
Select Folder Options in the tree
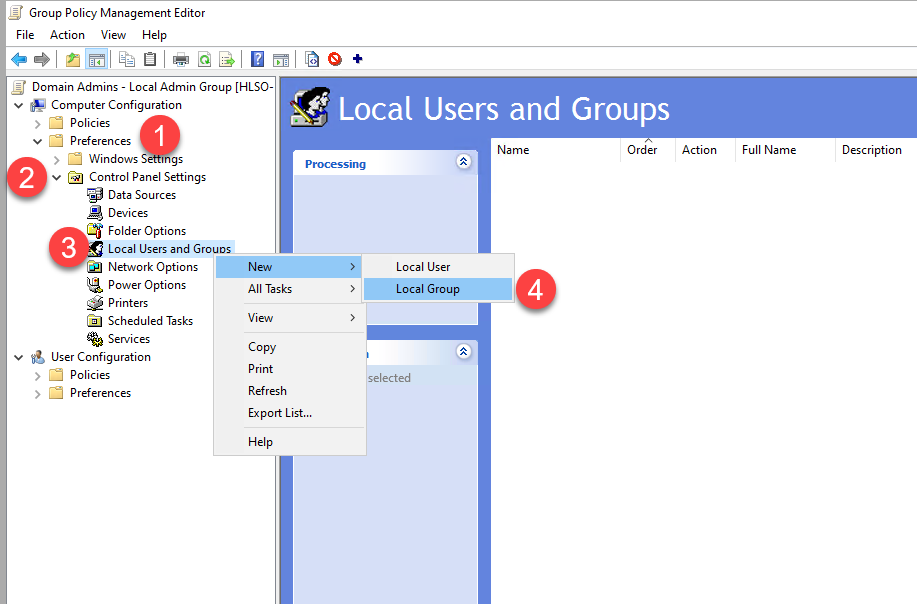[x=147, y=231]
